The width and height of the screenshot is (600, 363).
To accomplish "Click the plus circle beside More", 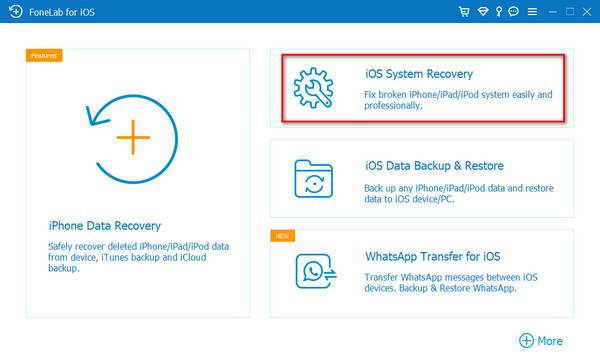I will click(526, 340).
